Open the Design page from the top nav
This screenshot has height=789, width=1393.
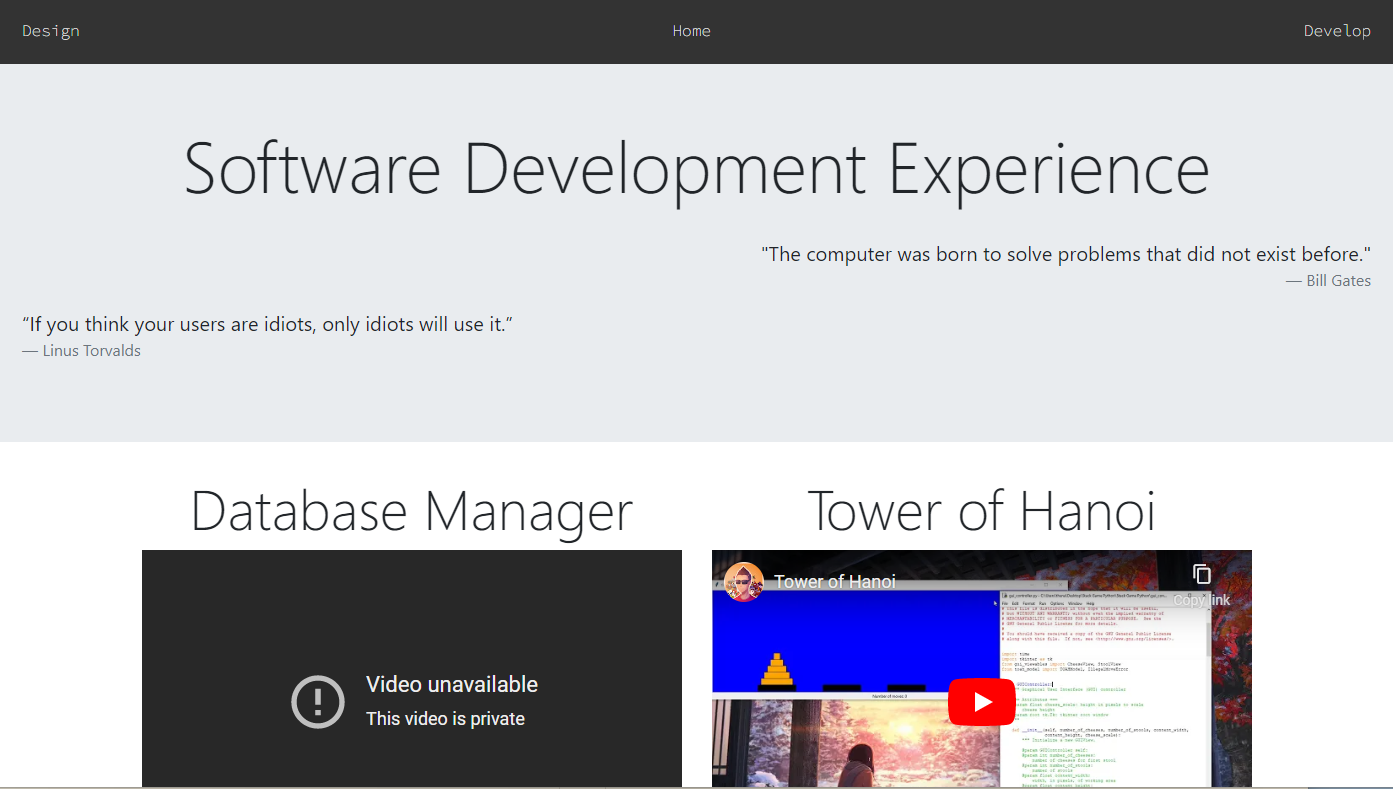point(50,31)
